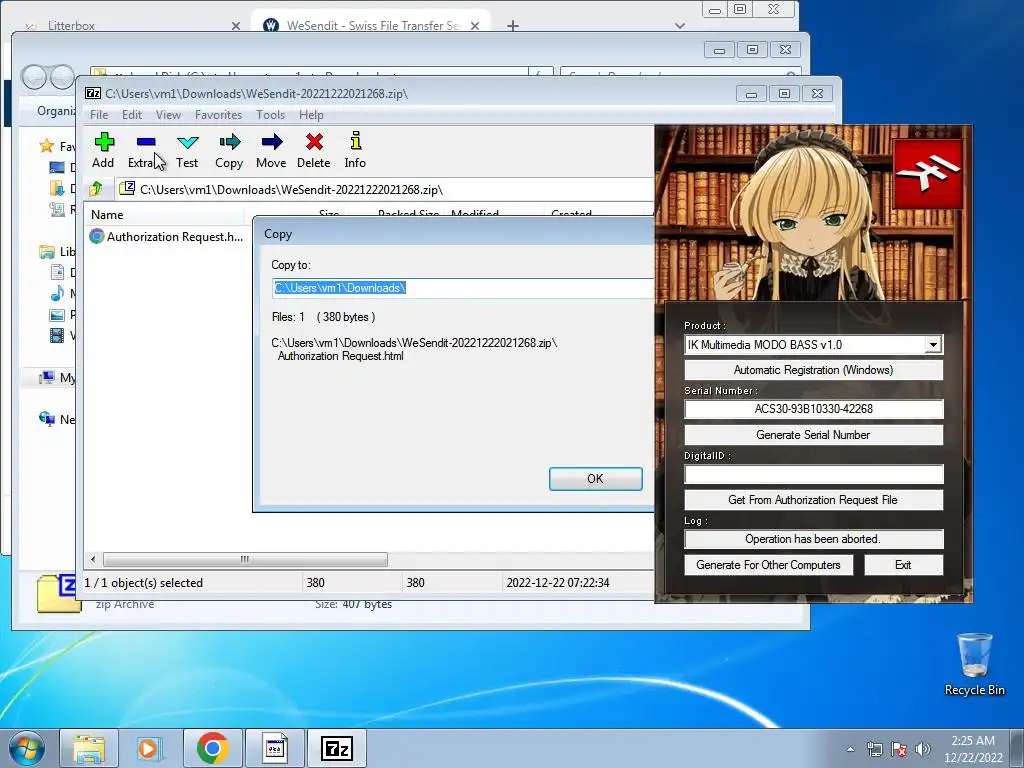Viewport: 1024px width, 768px height.
Task: Open the View menu in 7-Zip
Action: 168,115
